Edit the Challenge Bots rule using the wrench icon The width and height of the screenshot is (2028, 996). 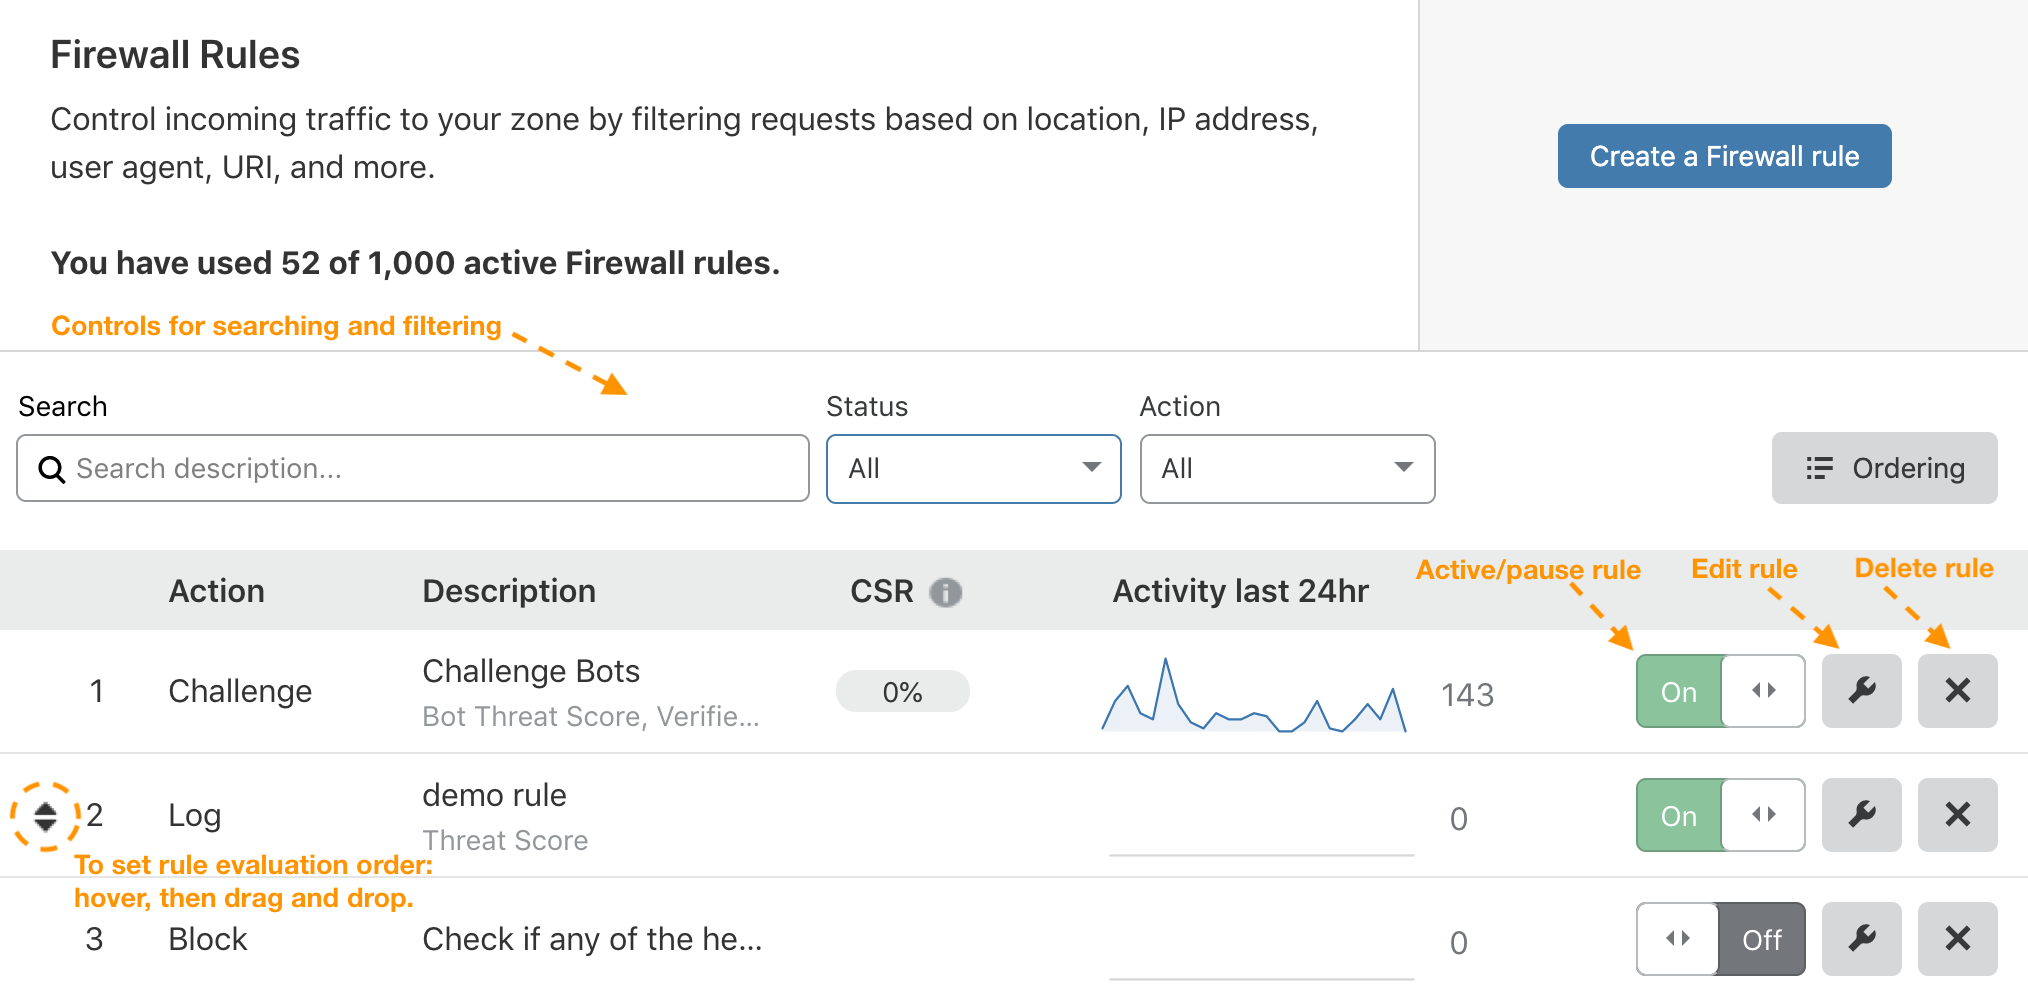1861,690
